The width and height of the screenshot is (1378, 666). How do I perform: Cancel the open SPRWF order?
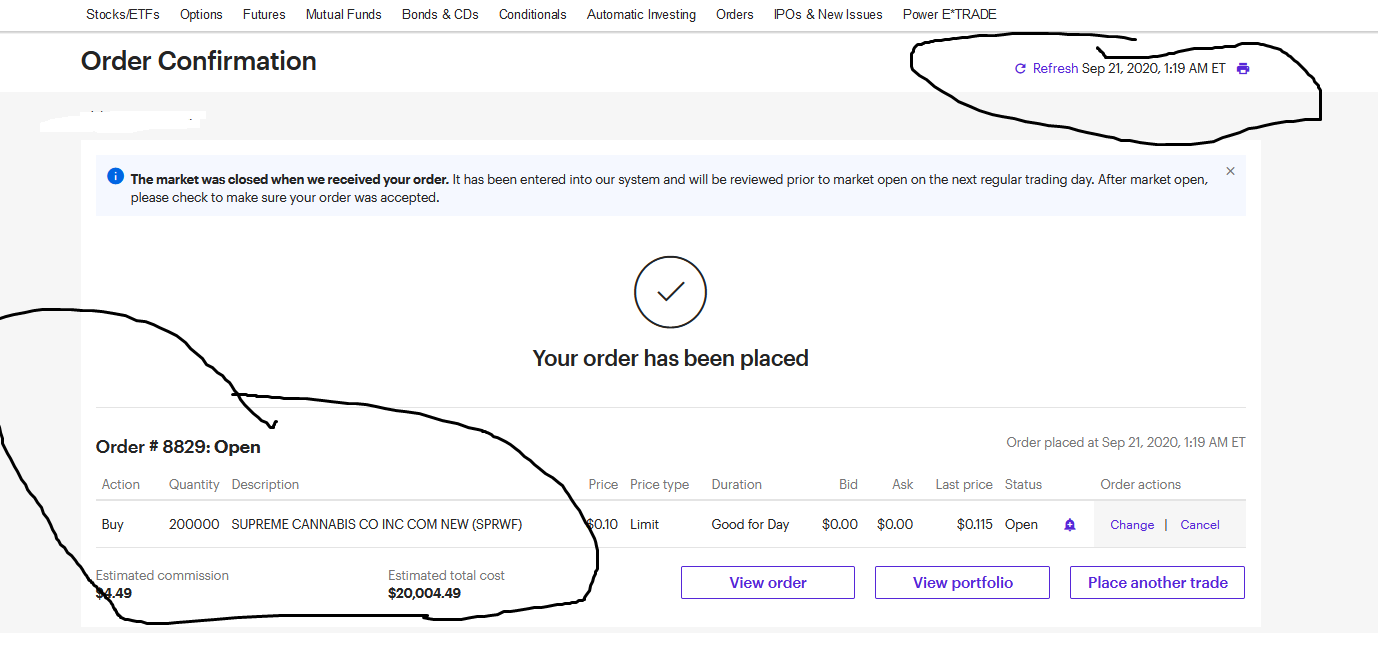[x=1200, y=525]
